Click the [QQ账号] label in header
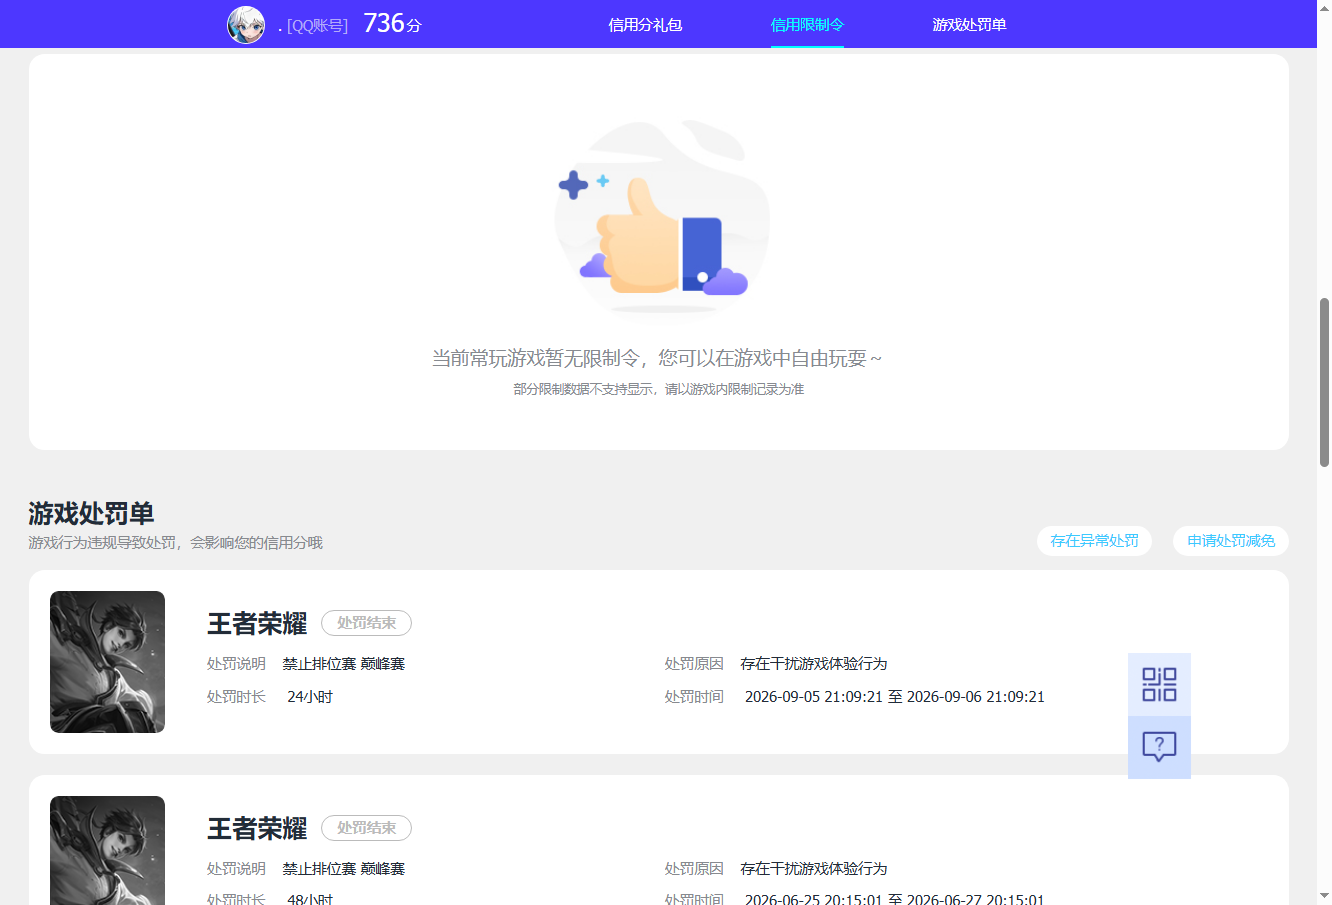Image resolution: width=1332 pixels, height=905 pixels. tap(317, 26)
